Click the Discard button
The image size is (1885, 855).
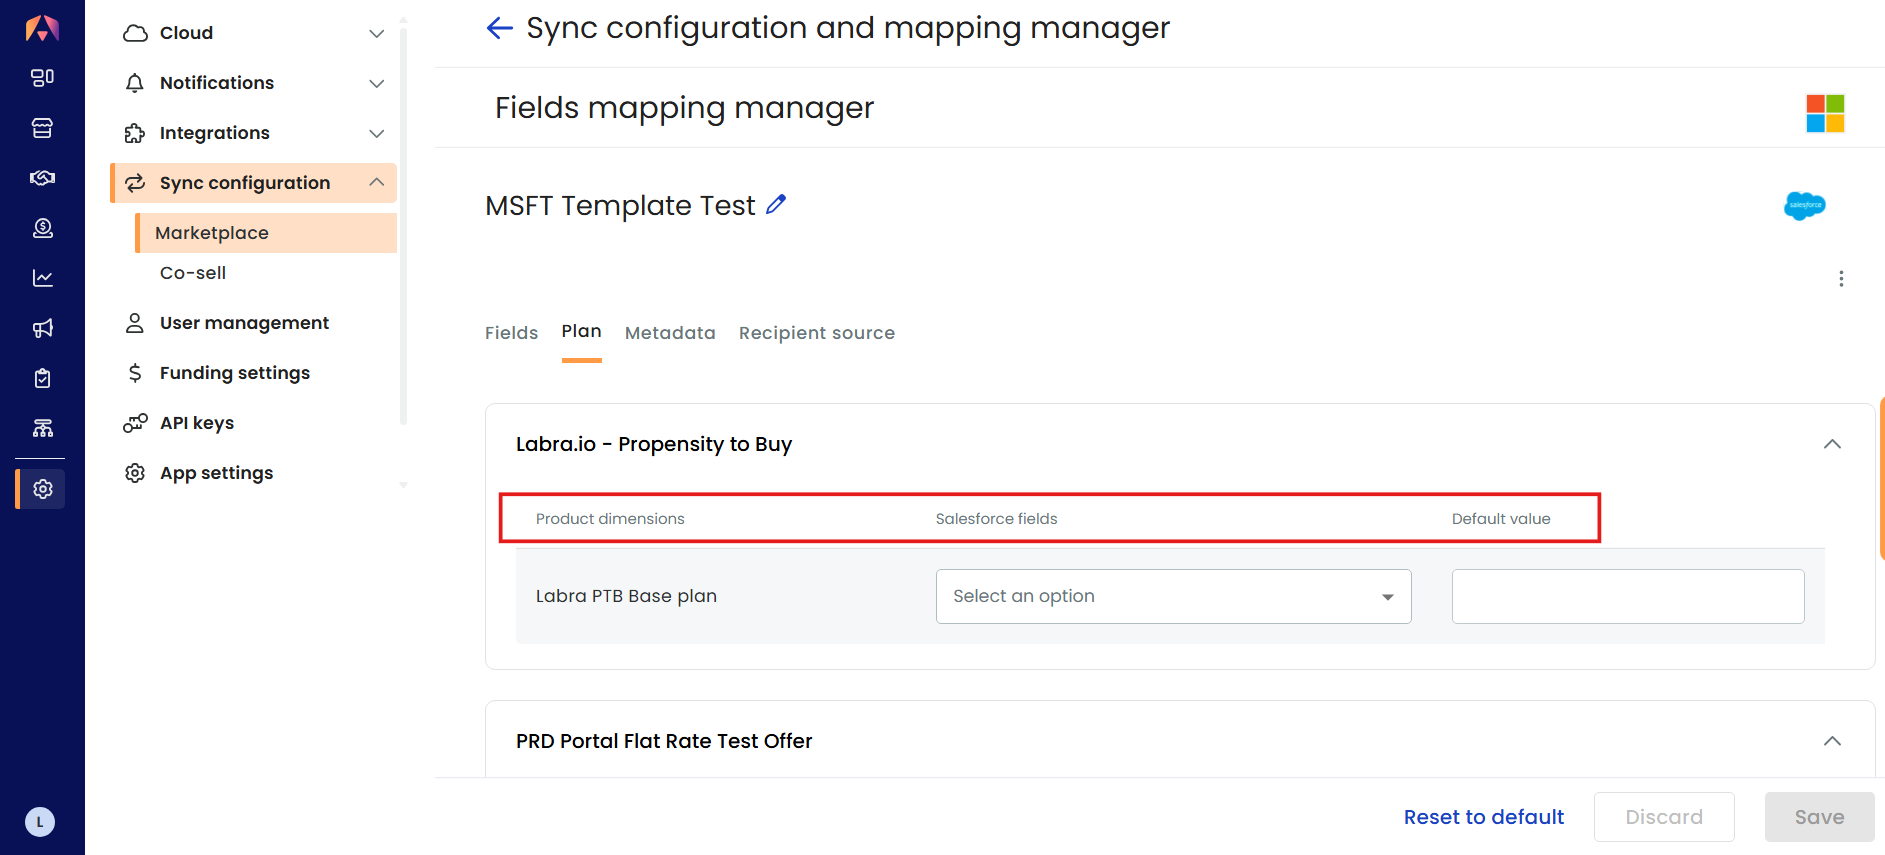point(1664,817)
